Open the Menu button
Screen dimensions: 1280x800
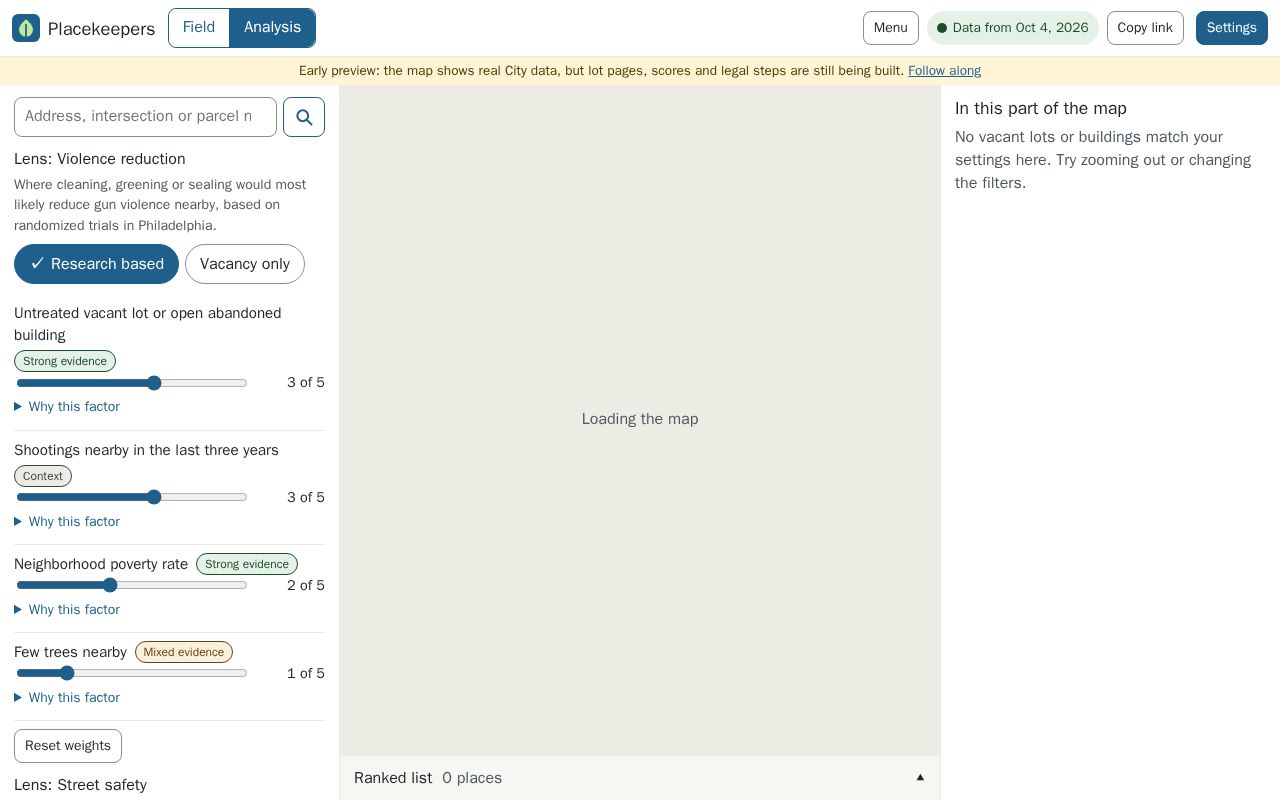tap(891, 28)
